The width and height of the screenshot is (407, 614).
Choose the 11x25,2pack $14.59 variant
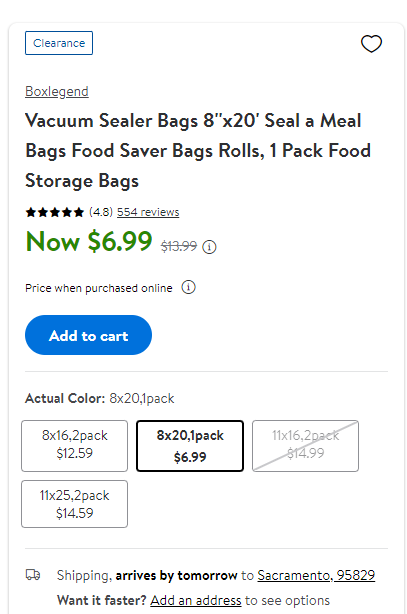[74, 504]
